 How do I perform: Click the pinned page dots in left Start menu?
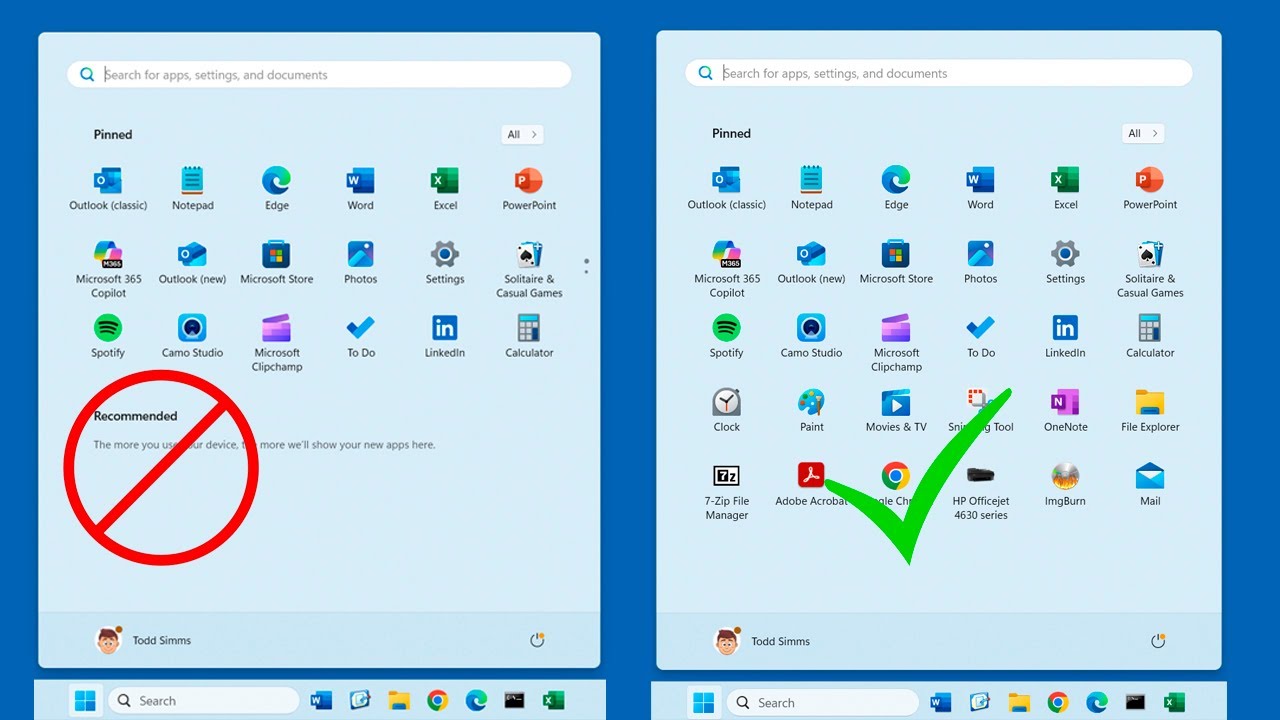click(586, 266)
